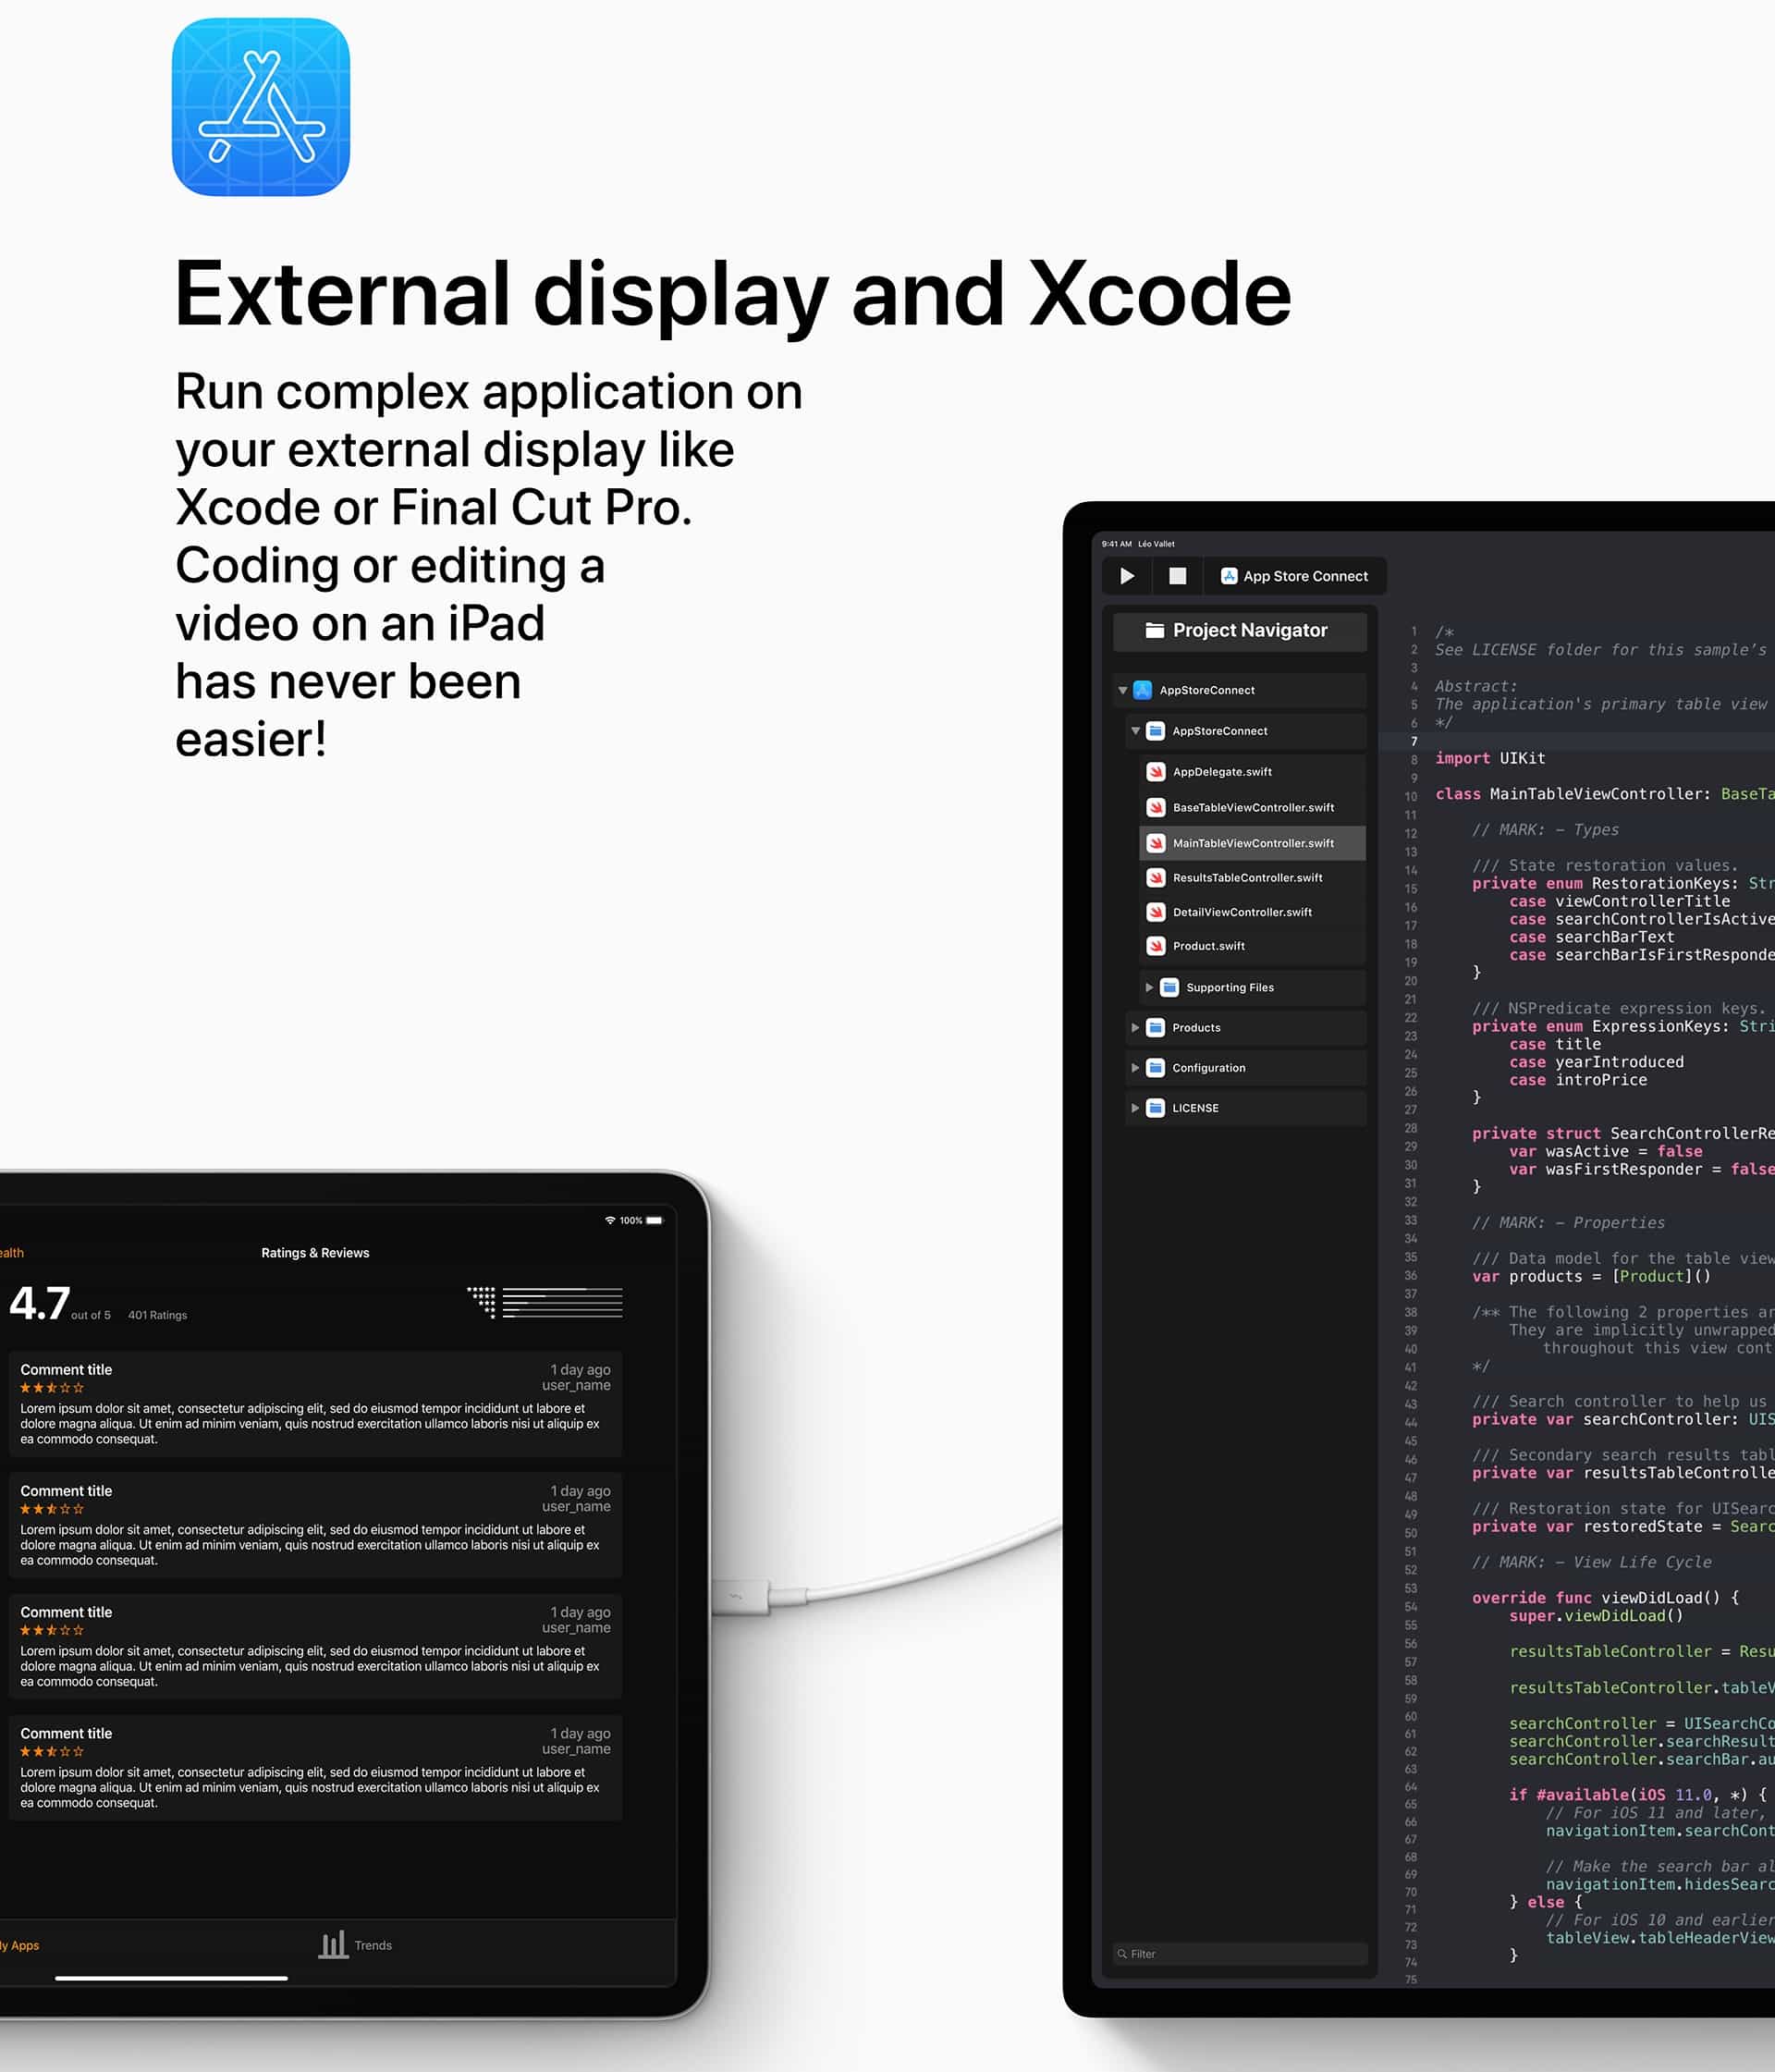The height and width of the screenshot is (2072, 1775).
Task: Open MainTableViewController.swift
Action: 1253,843
